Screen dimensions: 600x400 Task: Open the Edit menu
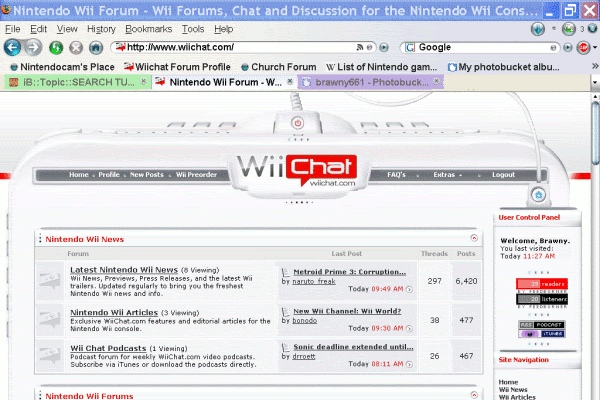point(38,29)
